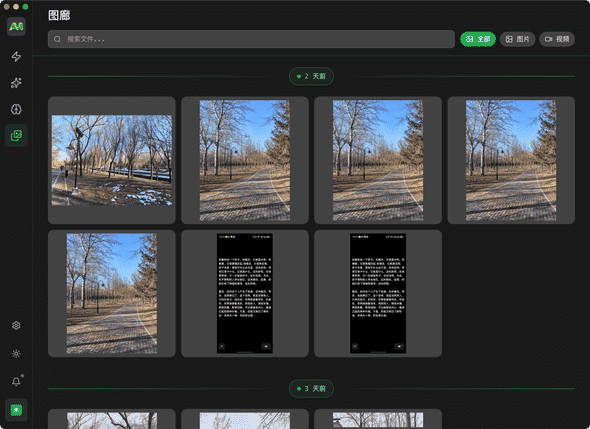Collapse the 2 天前 date group
This screenshot has width=590, height=429.
point(311,76)
